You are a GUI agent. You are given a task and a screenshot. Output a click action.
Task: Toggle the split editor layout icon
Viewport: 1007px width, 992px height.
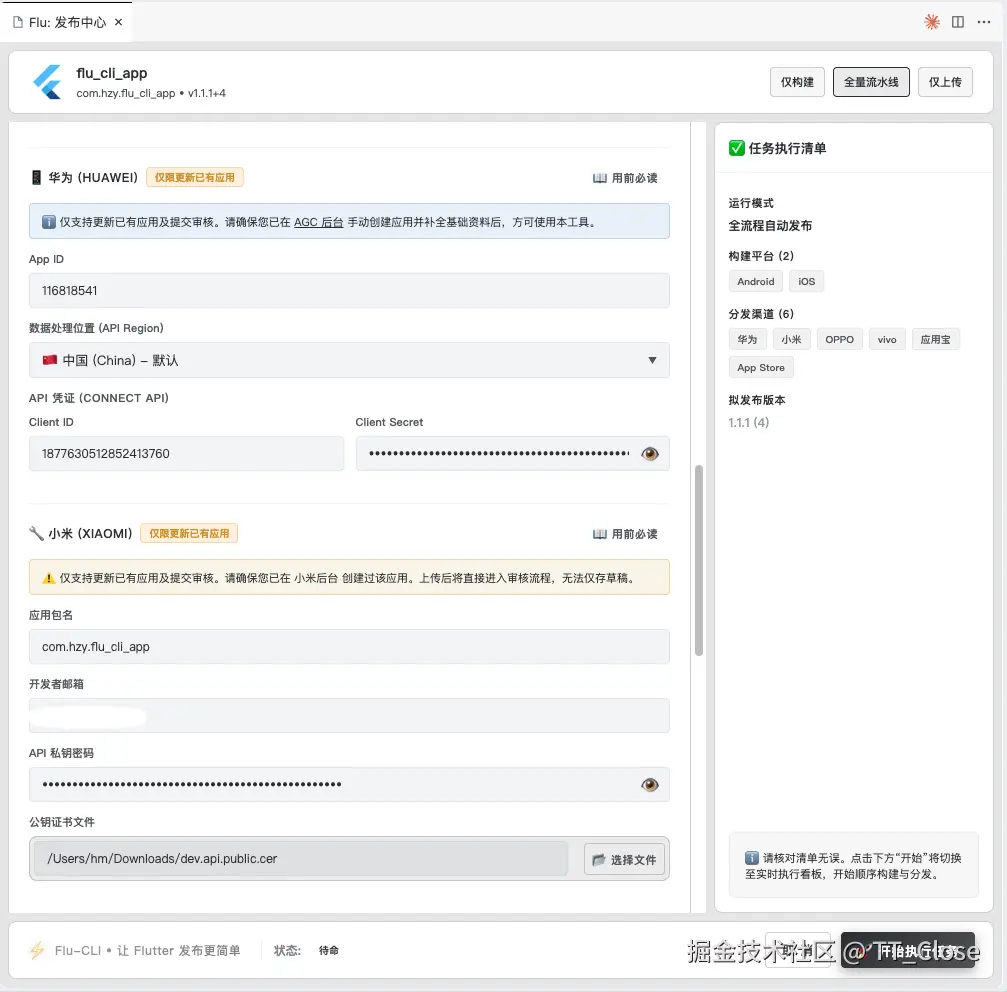tap(958, 22)
